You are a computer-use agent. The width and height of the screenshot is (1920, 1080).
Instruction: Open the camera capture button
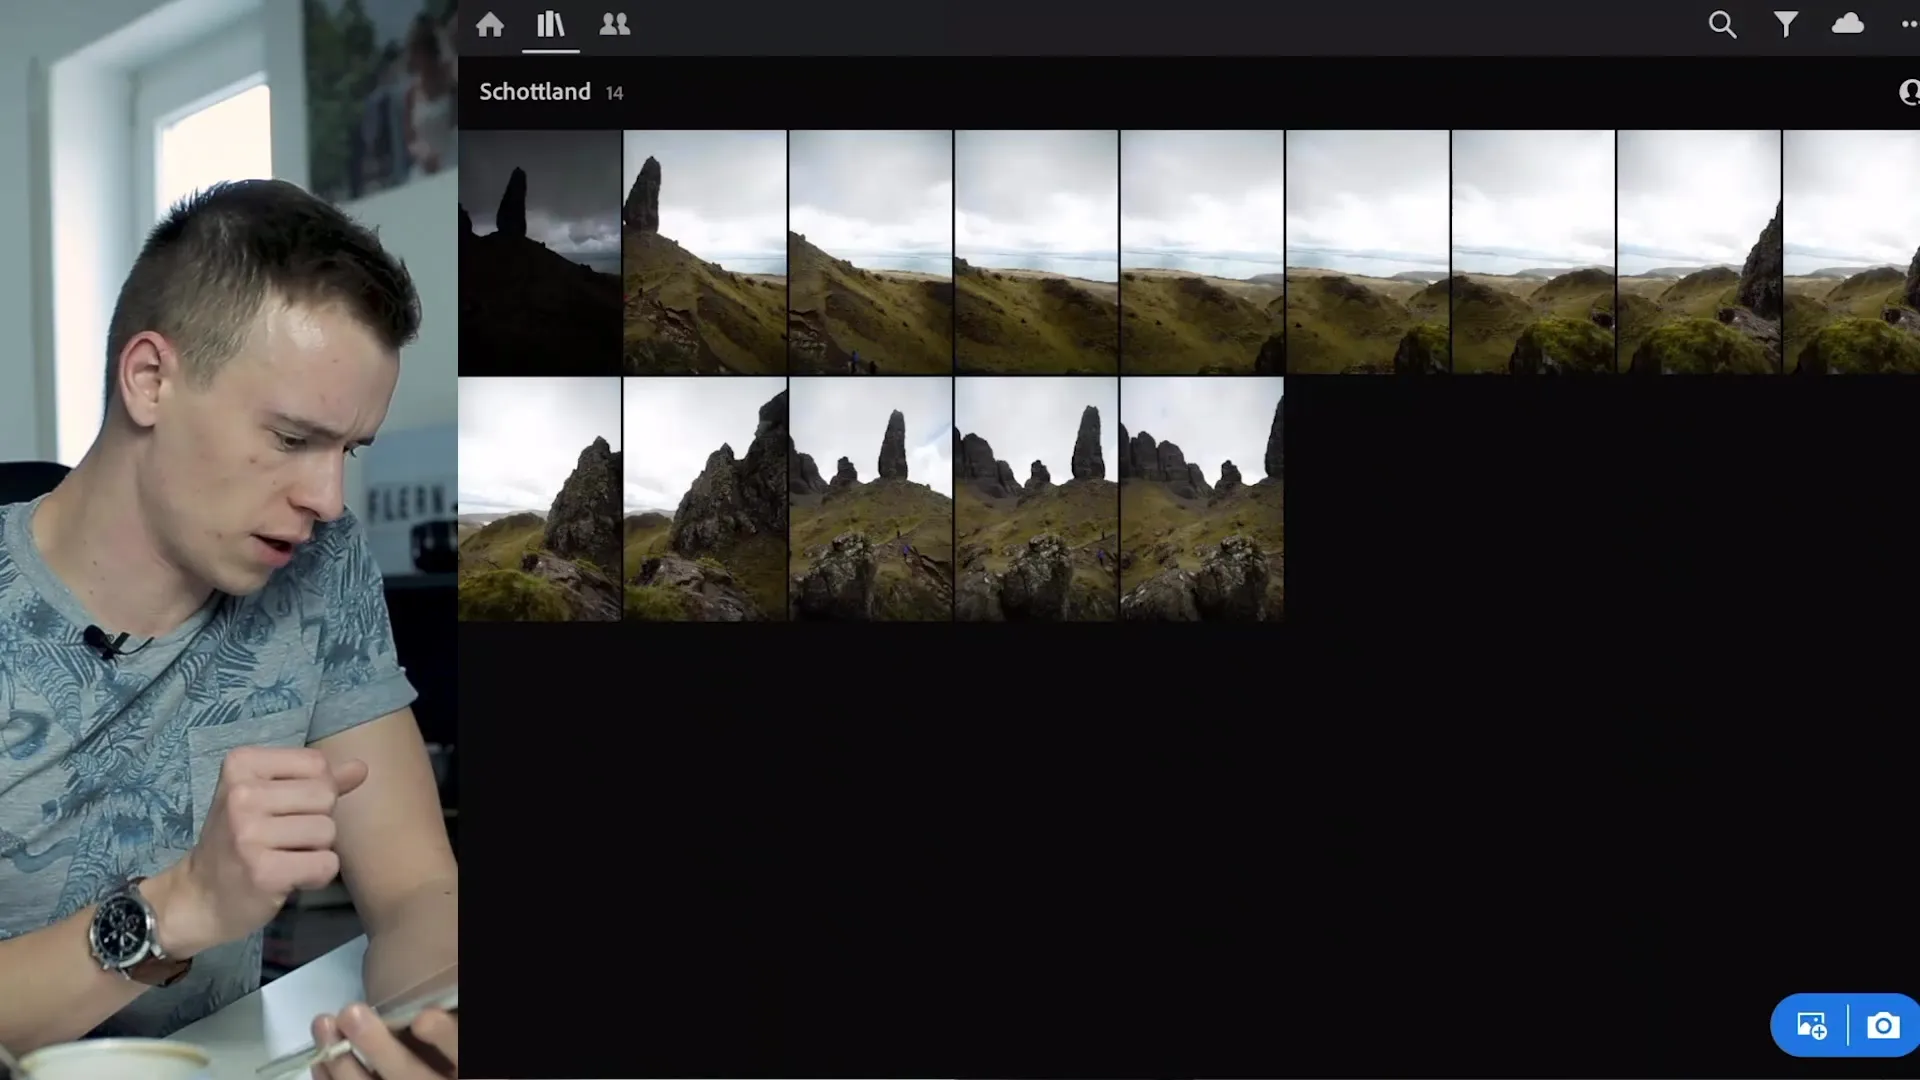tap(1883, 1026)
